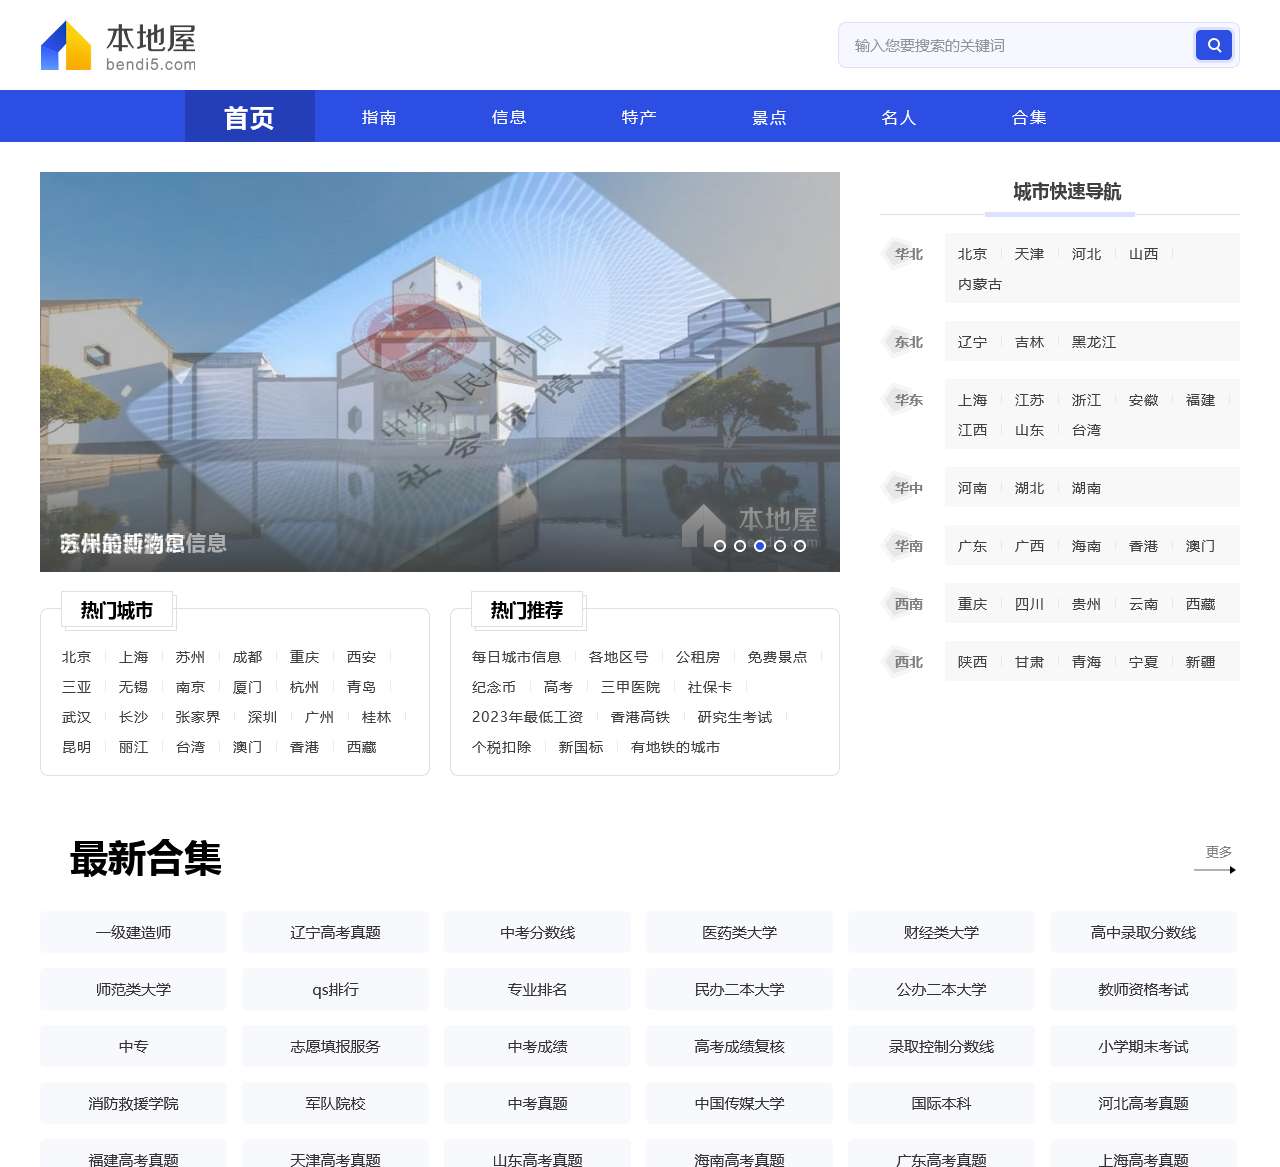1280x1167 pixels.
Task: Click the 更多 arrow link
Action: [x=1216, y=858]
